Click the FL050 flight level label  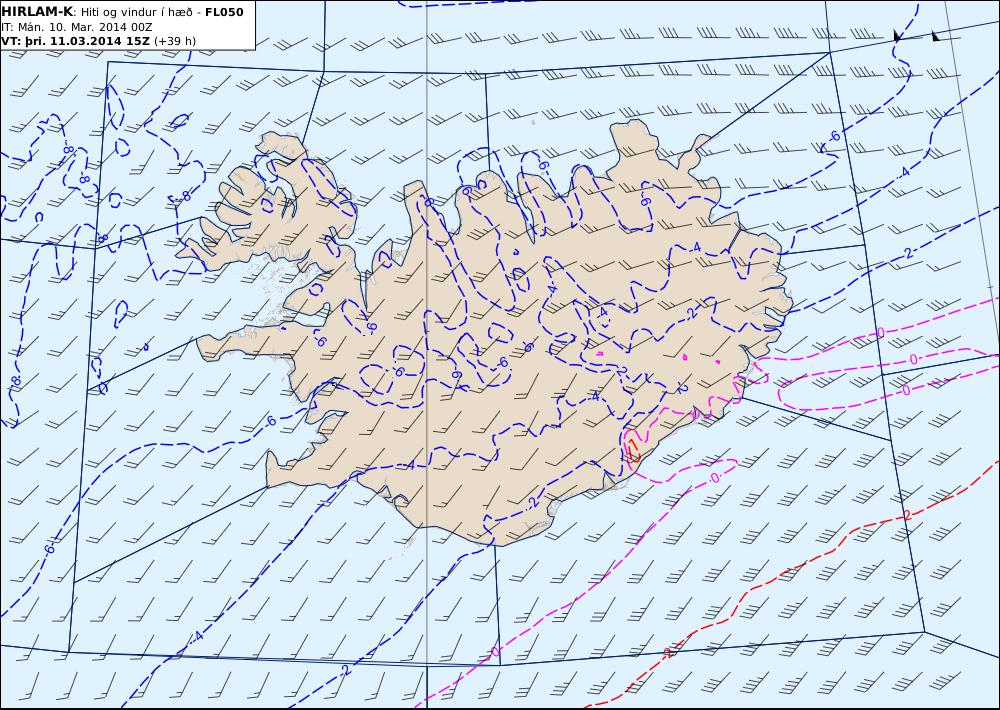224,12
